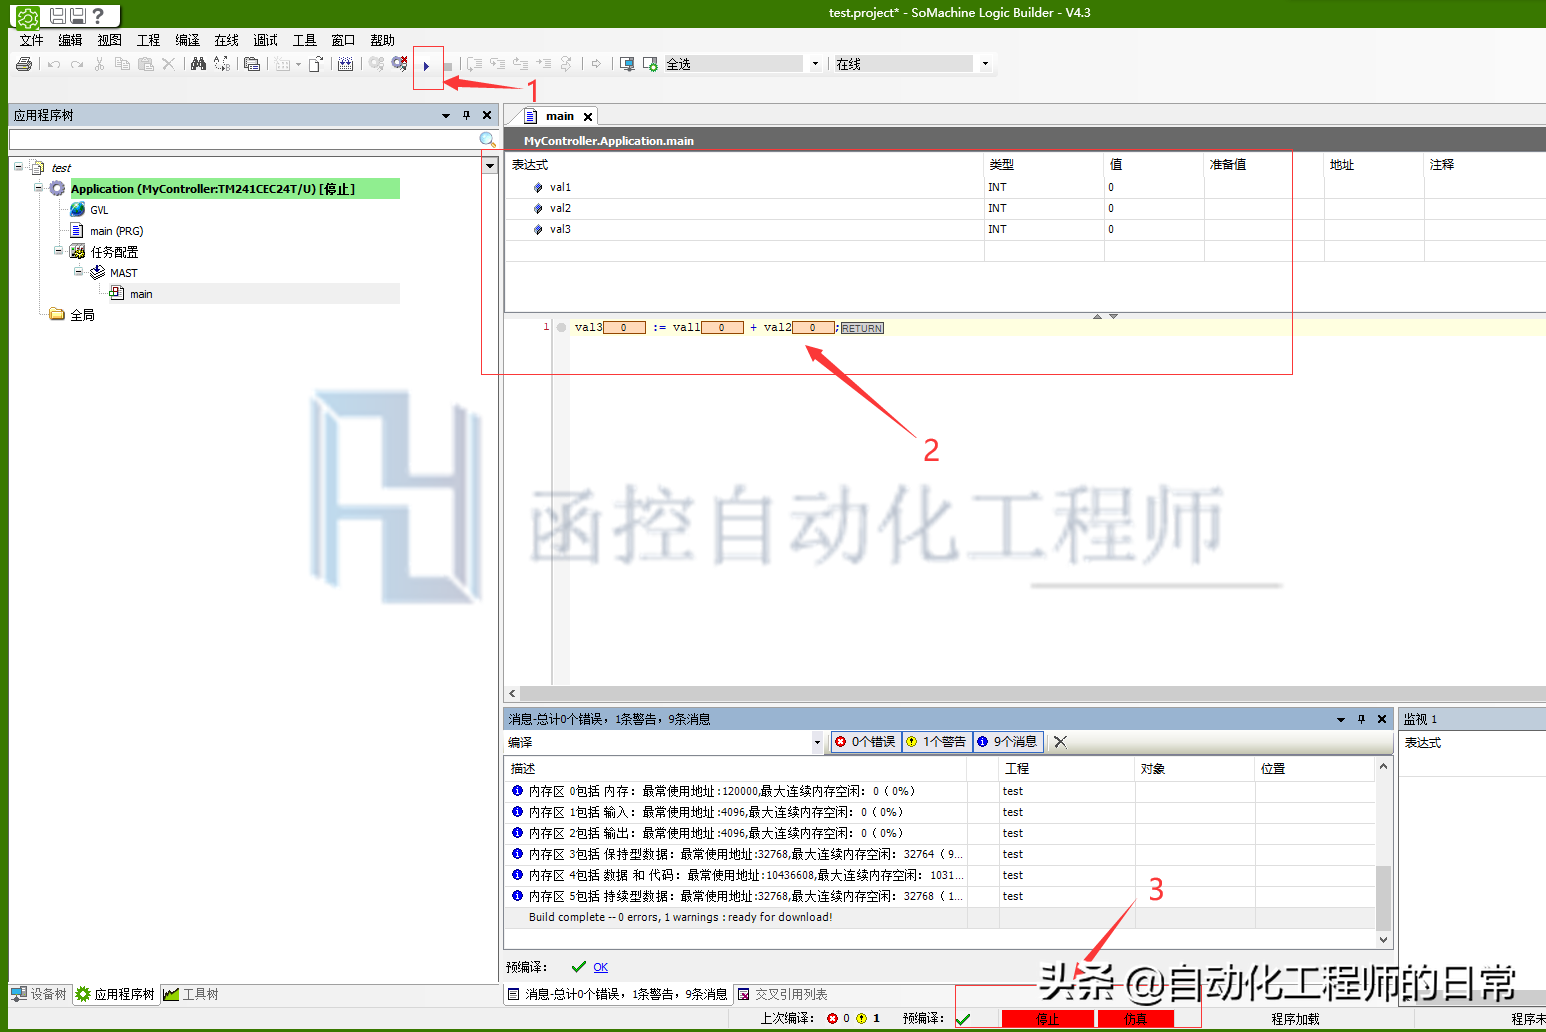The image size is (1546, 1032).
Task: Open the 编译 message category dropdown
Action: click(x=816, y=742)
